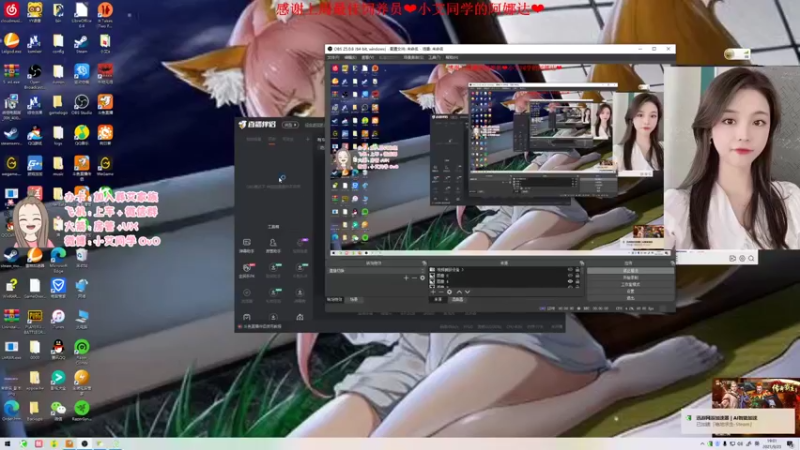The image size is (800, 450).
Task: Open game ad thumbnail above notification
Action: pyautogui.click(x=756, y=393)
